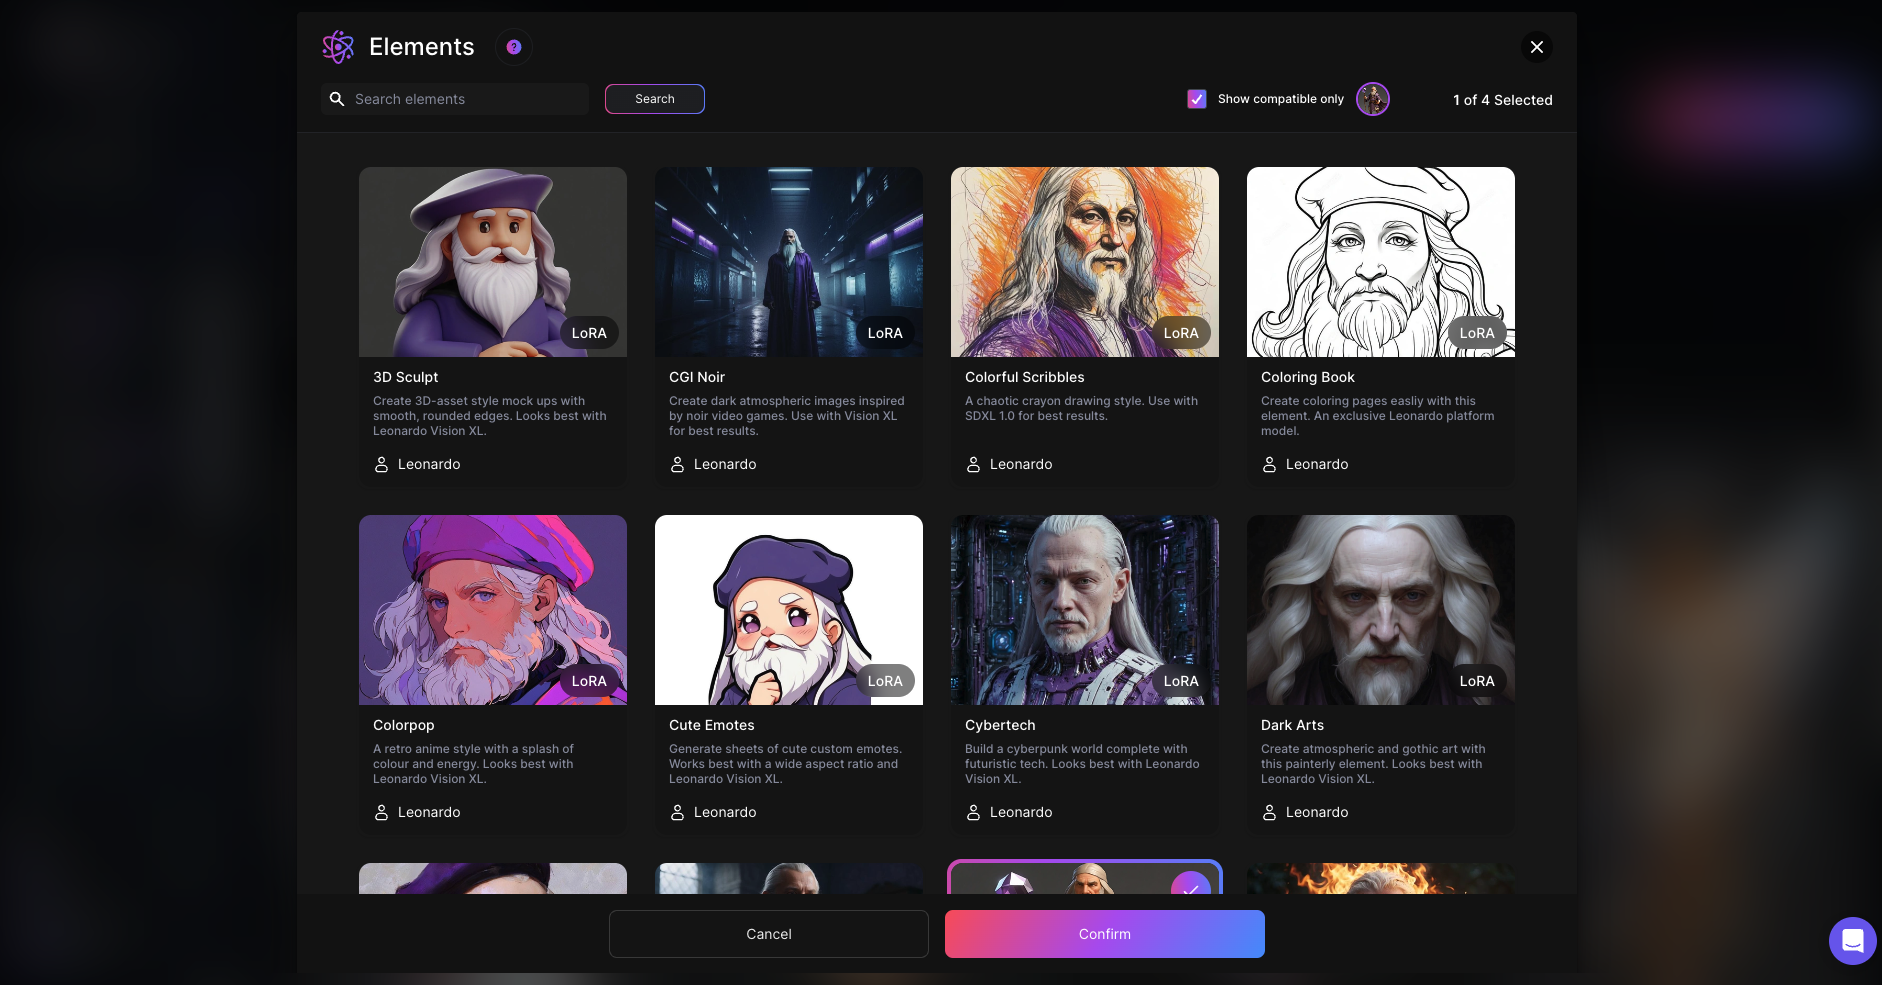Choose the Cute Emotes element thumbnail

pos(788,610)
